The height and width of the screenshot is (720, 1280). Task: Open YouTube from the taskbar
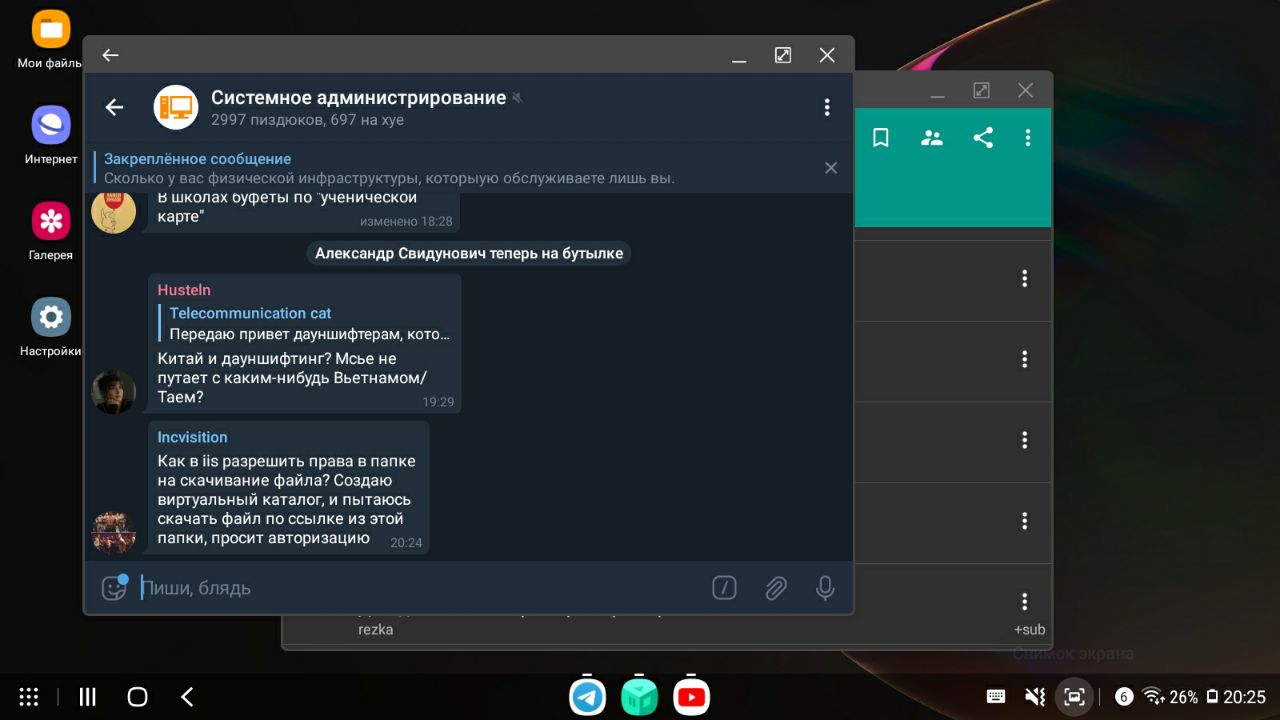tap(691, 697)
